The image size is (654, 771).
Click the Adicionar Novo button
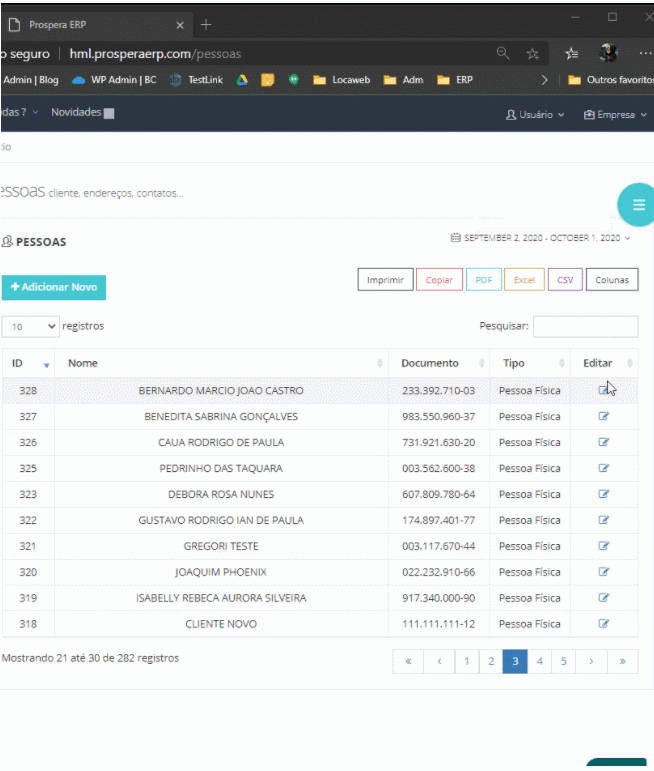tap(54, 287)
